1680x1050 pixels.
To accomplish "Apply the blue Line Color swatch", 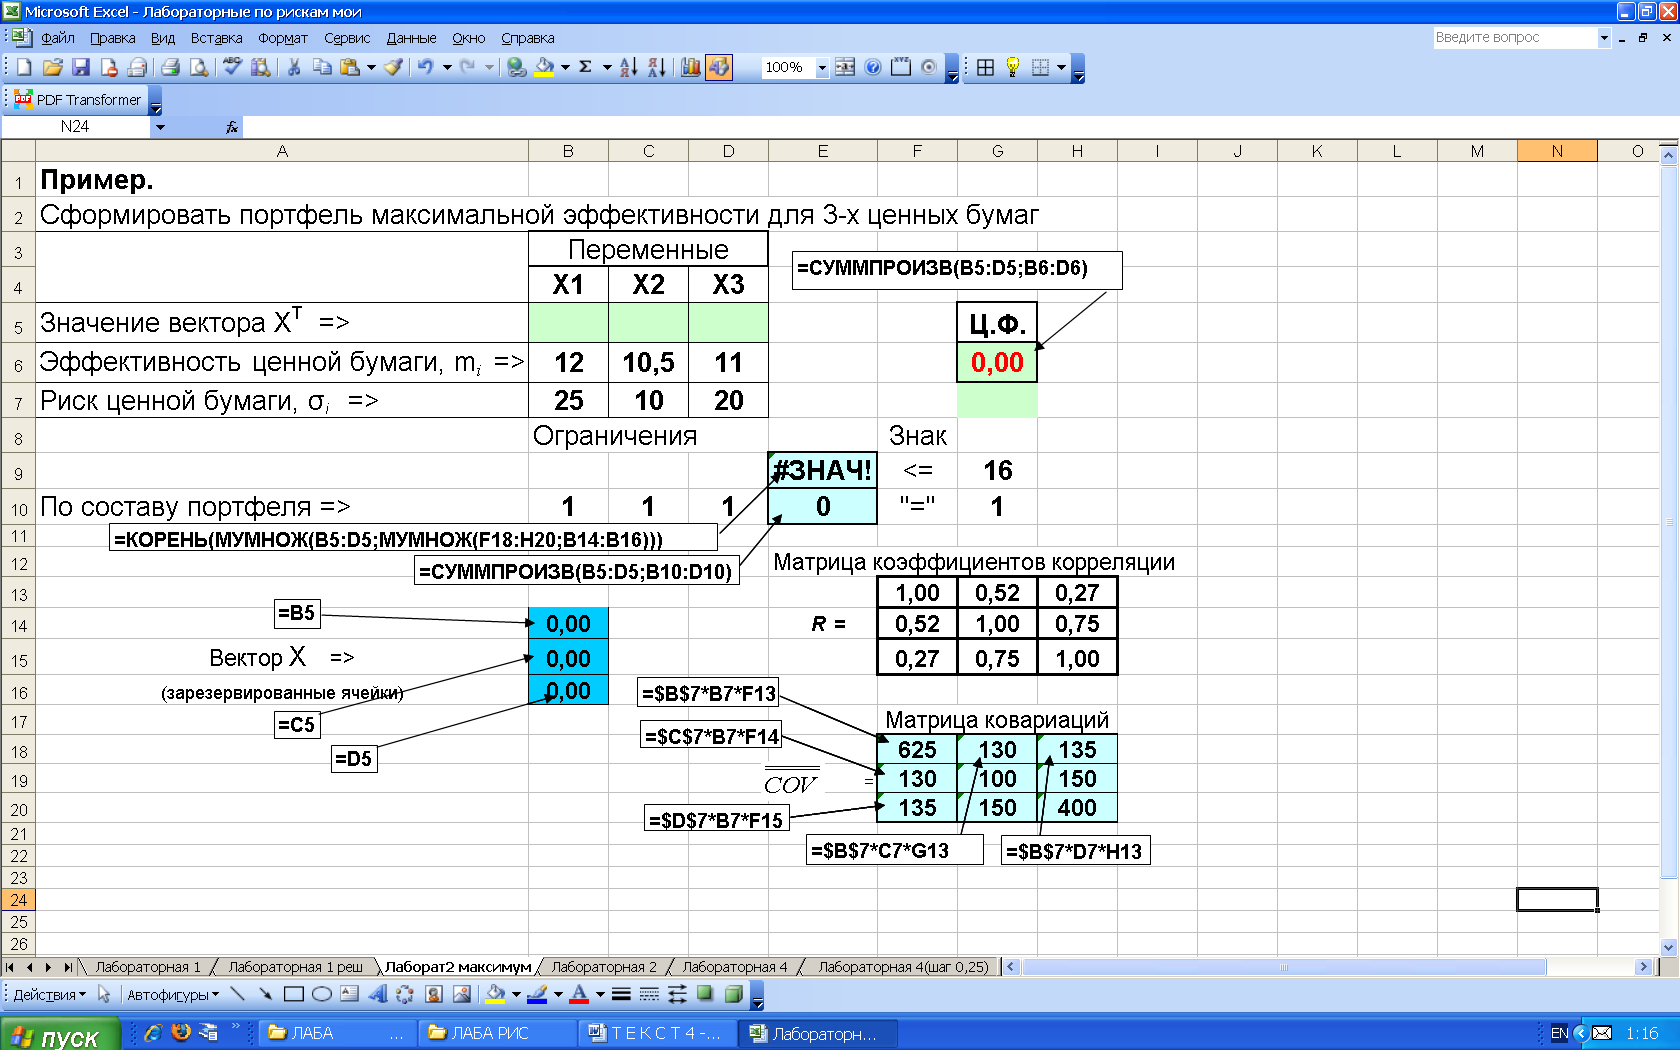I will (537, 994).
